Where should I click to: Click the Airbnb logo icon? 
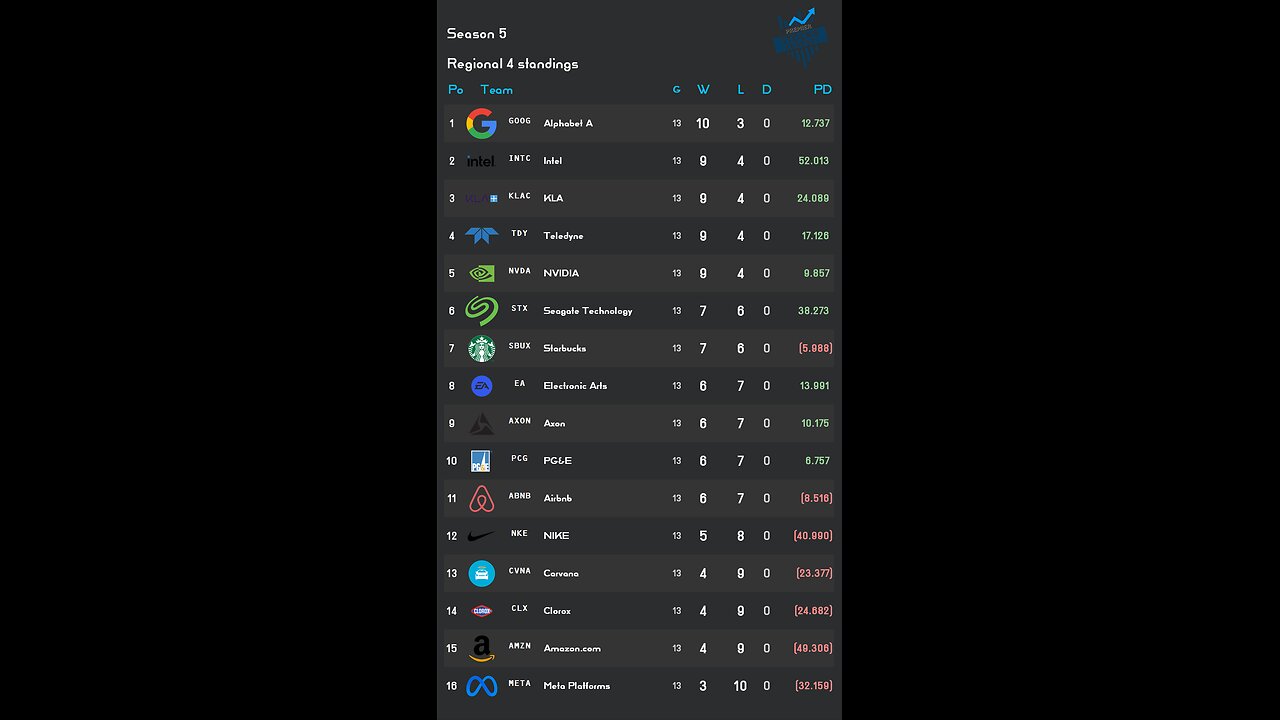point(481,498)
